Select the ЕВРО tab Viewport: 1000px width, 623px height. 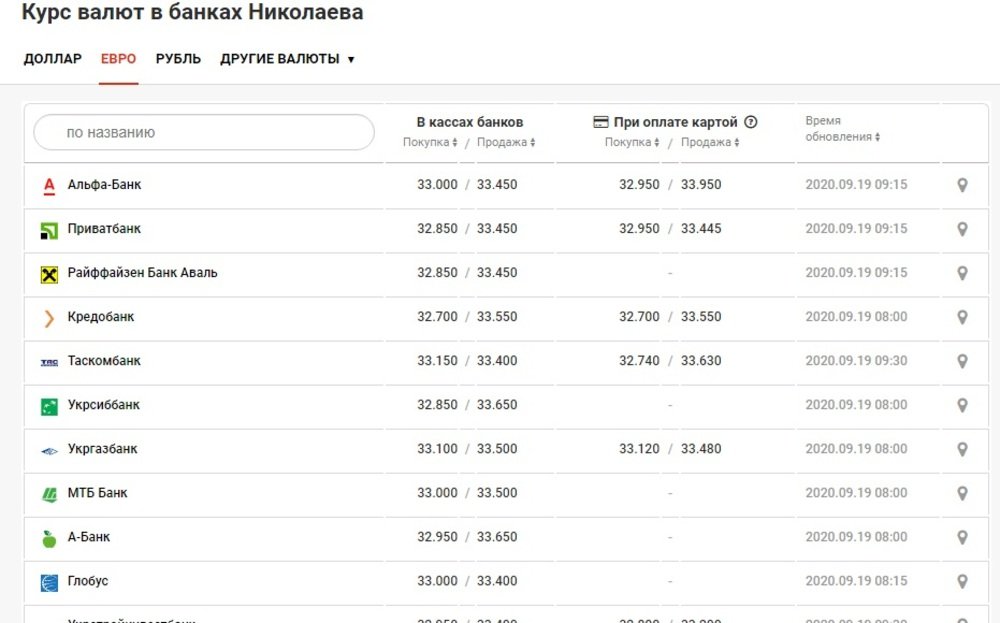[x=119, y=59]
